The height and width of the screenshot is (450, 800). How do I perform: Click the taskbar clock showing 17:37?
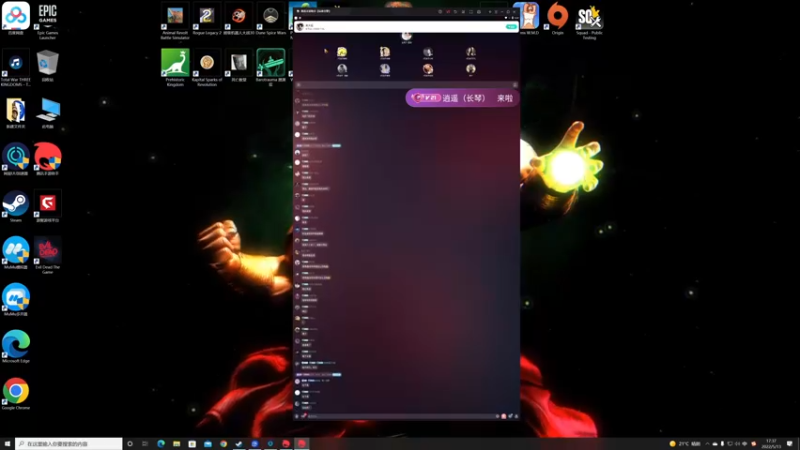click(x=771, y=443)
